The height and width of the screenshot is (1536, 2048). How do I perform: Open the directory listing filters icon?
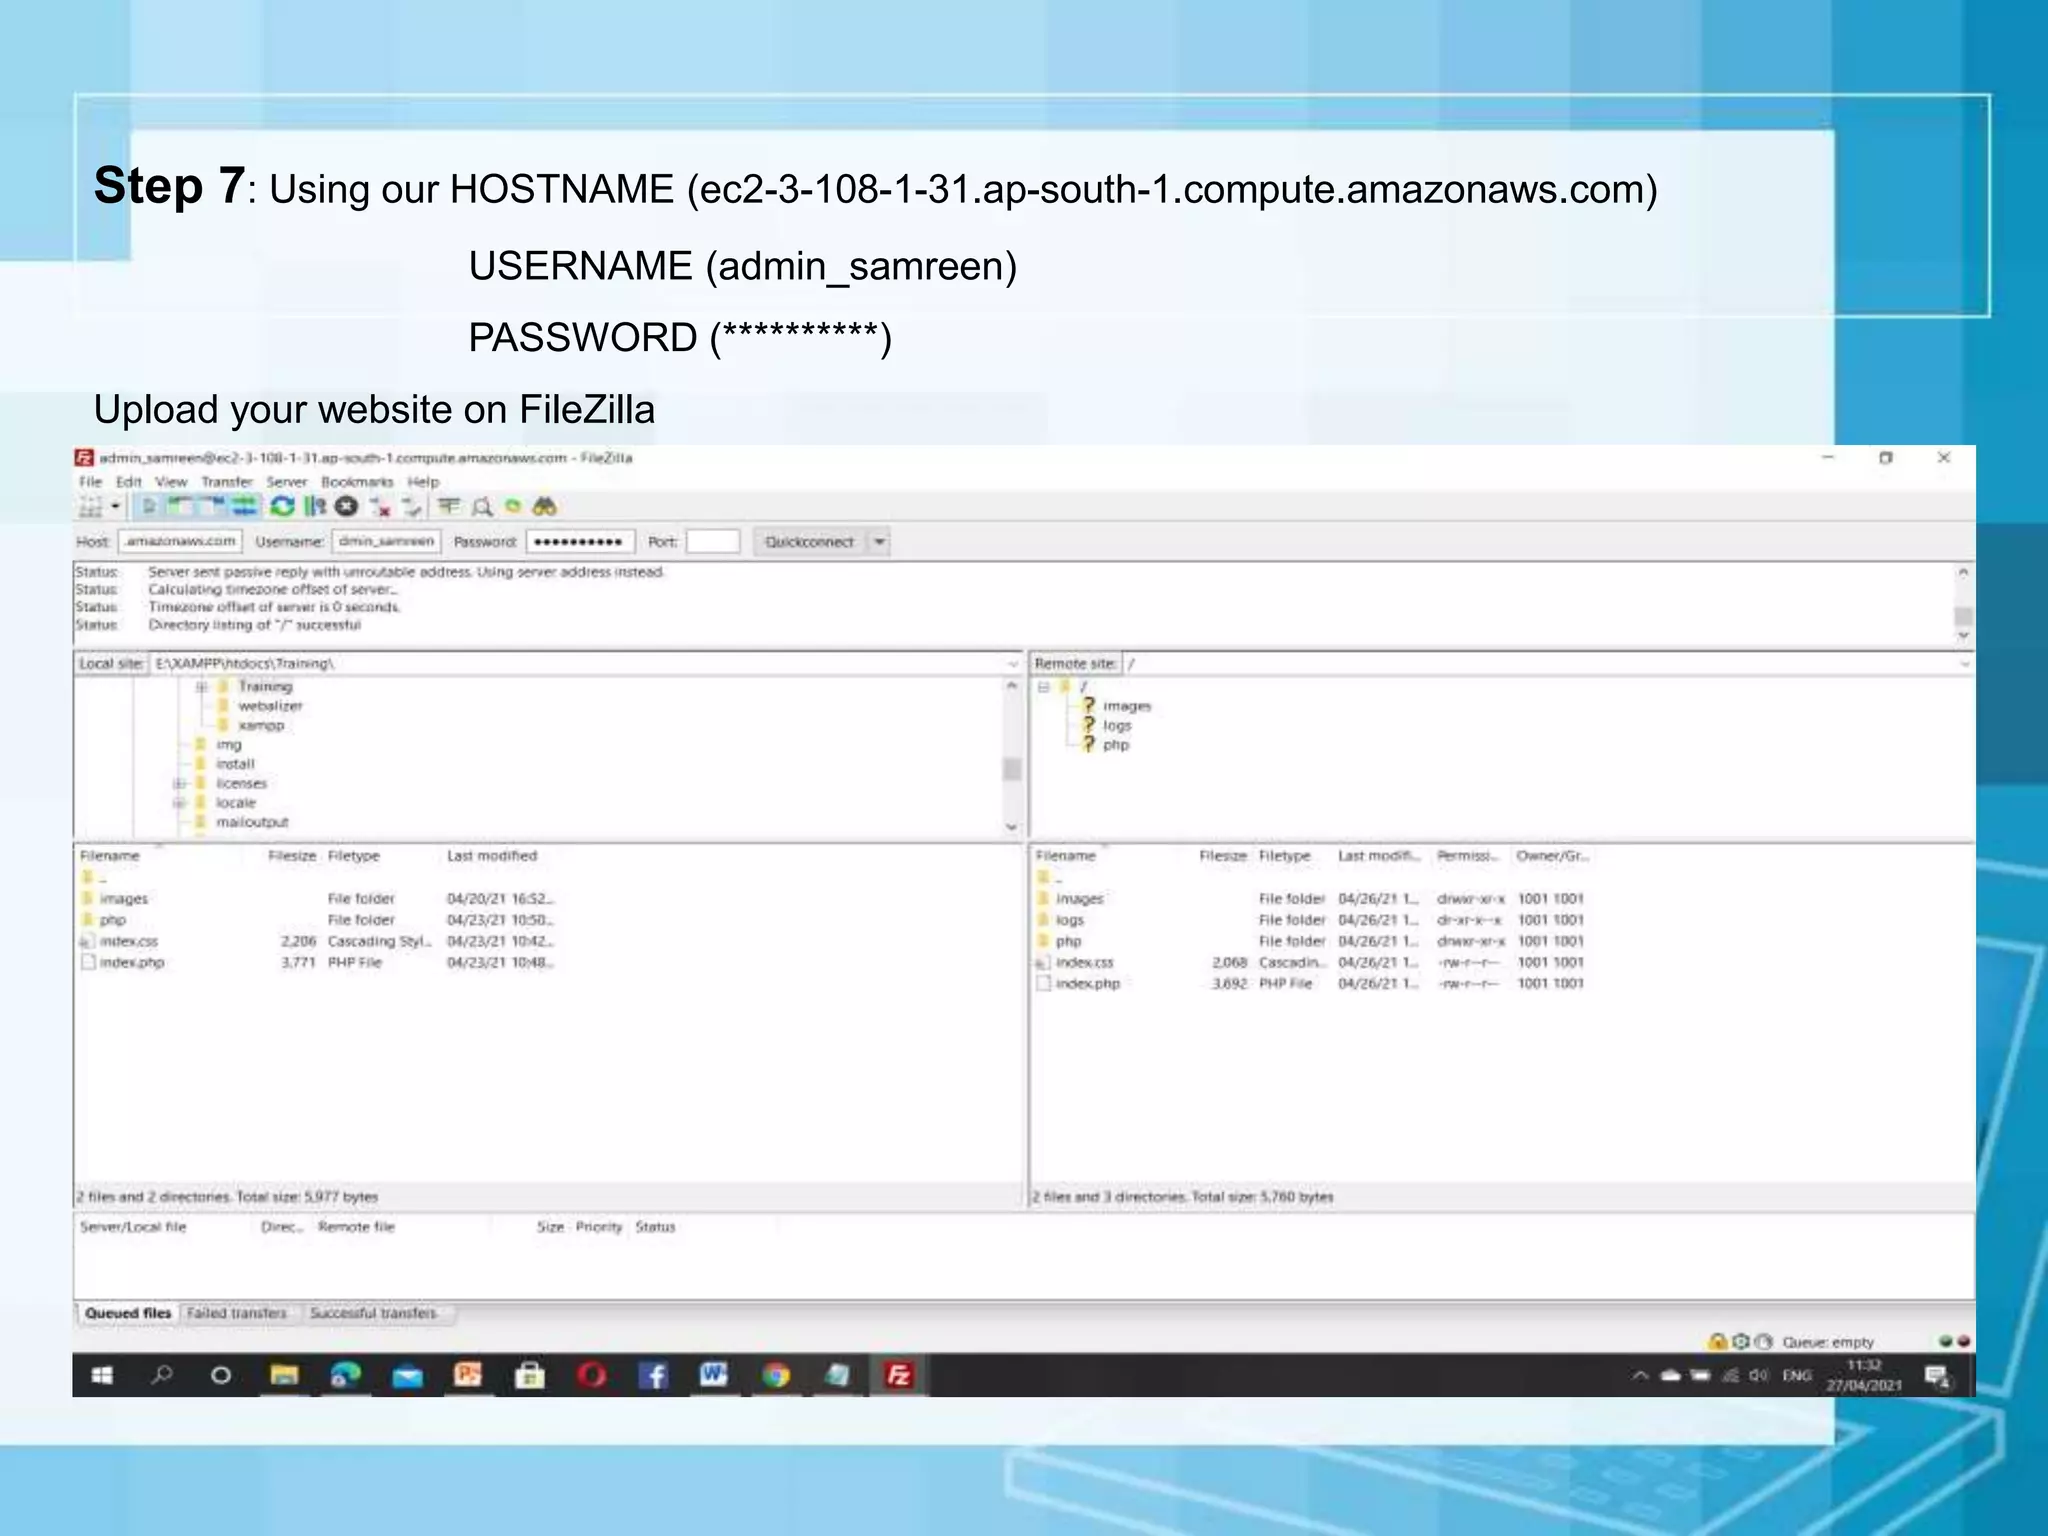(449, 507)
